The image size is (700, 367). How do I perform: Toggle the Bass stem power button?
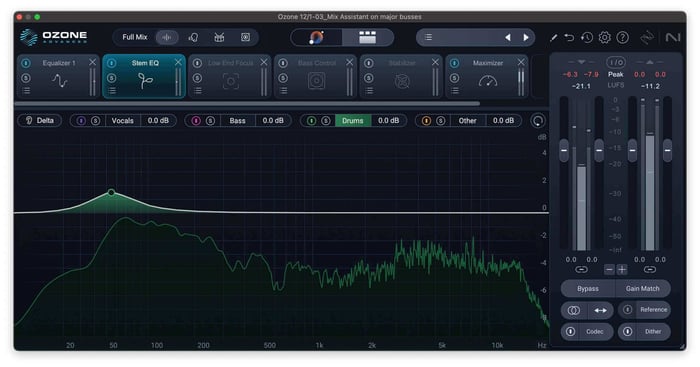196,121
